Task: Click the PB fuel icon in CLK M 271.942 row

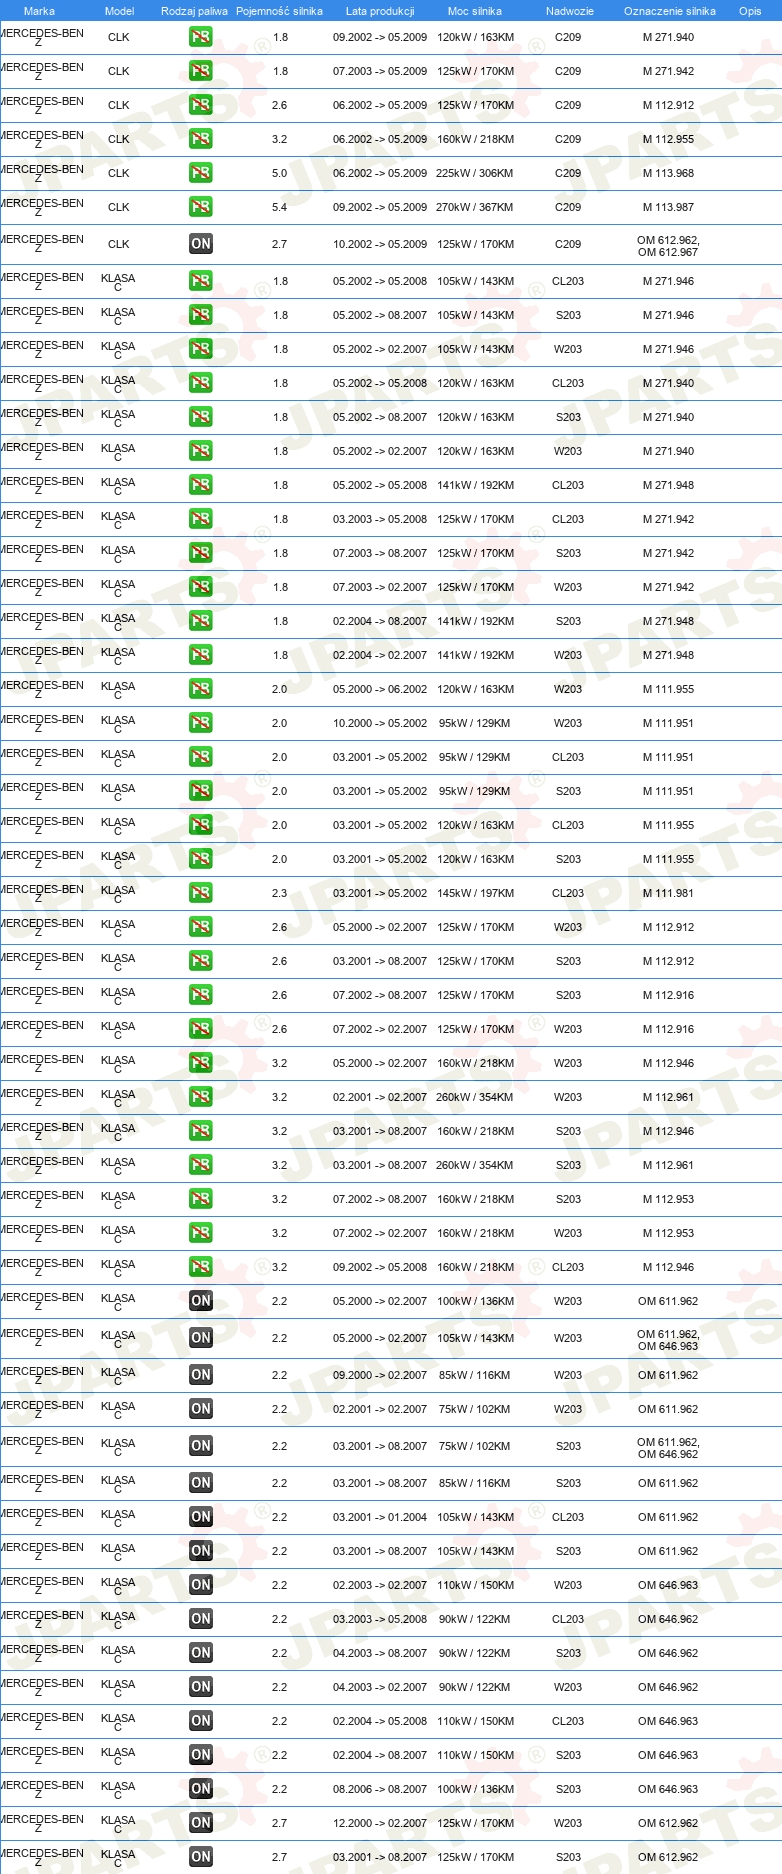Action: 200,71
